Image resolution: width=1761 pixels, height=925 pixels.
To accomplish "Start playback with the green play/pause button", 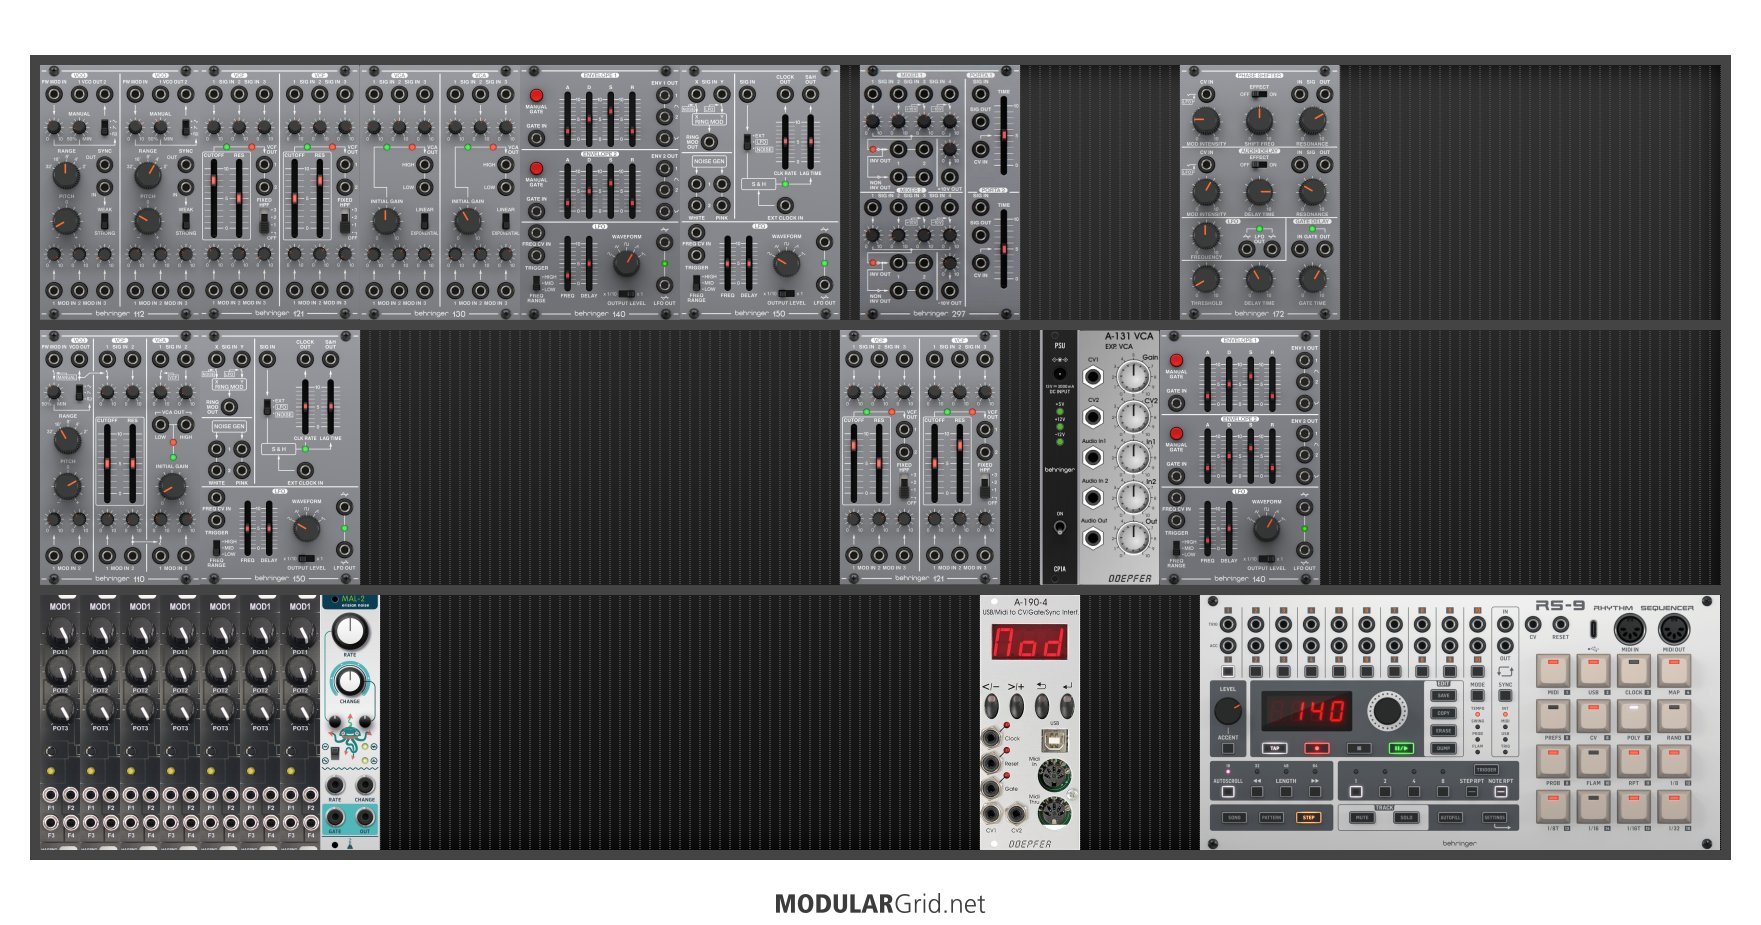I will coord(1401,748).
